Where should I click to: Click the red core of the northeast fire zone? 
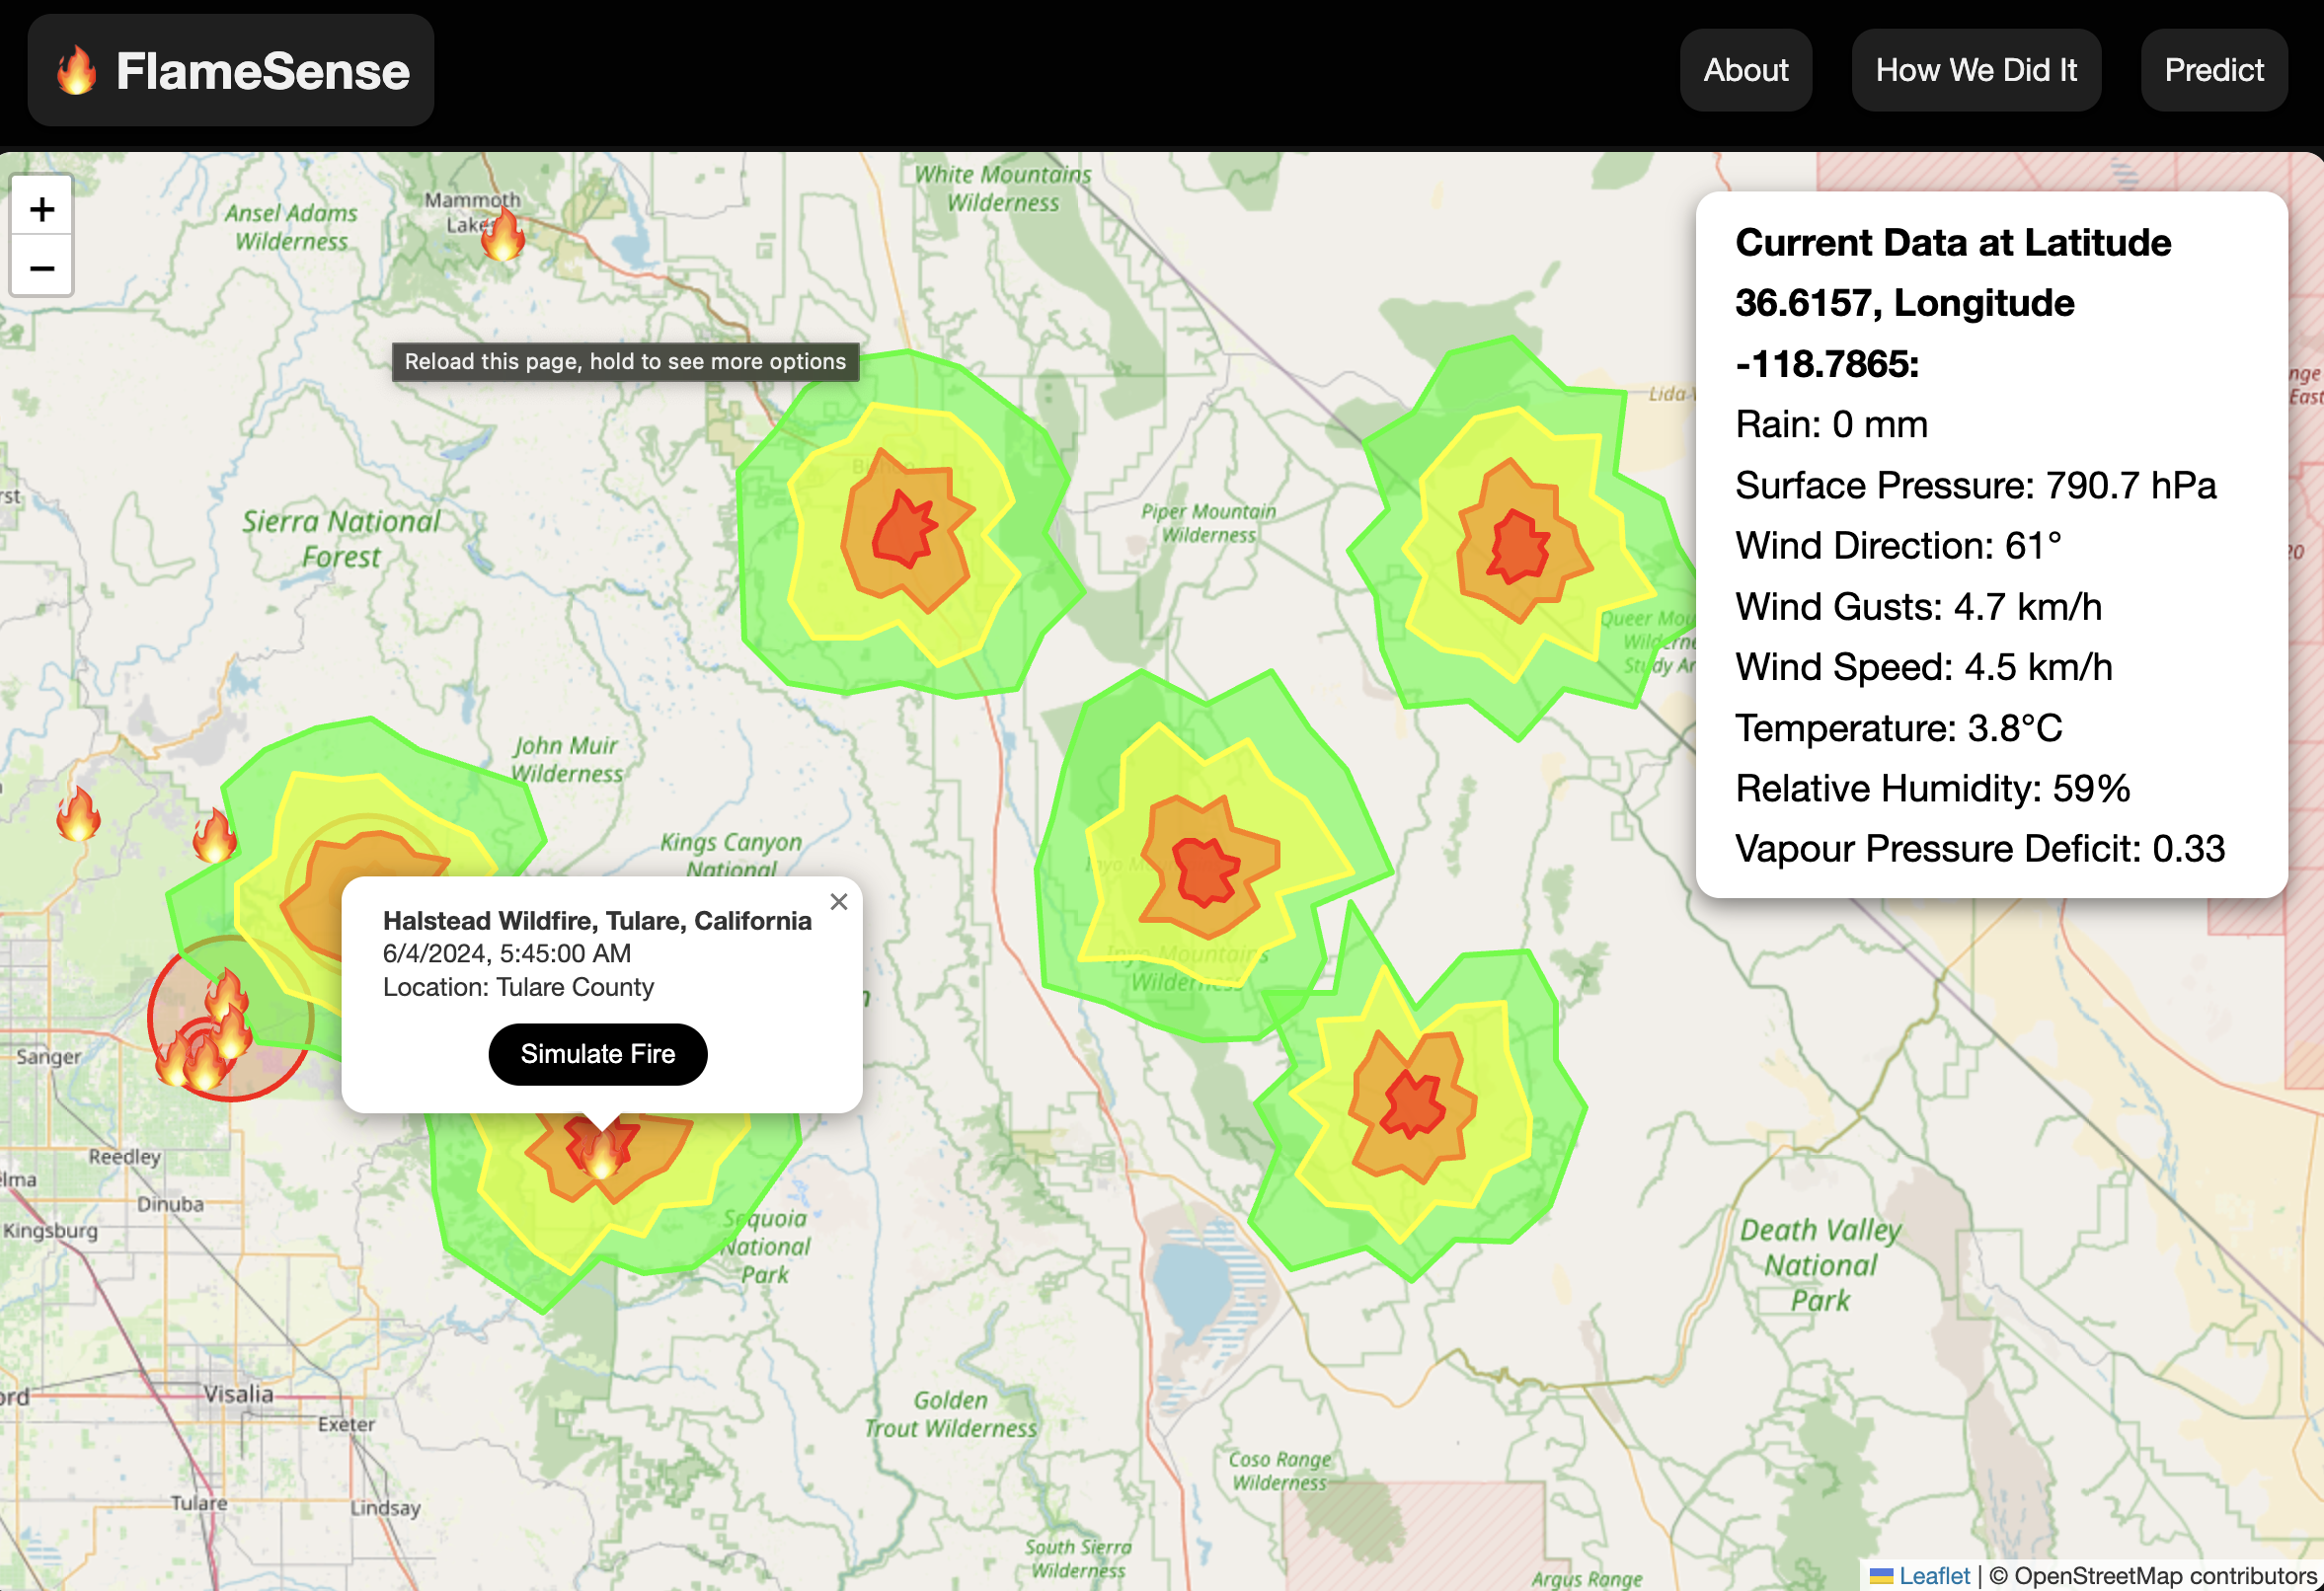point(1518,547)
